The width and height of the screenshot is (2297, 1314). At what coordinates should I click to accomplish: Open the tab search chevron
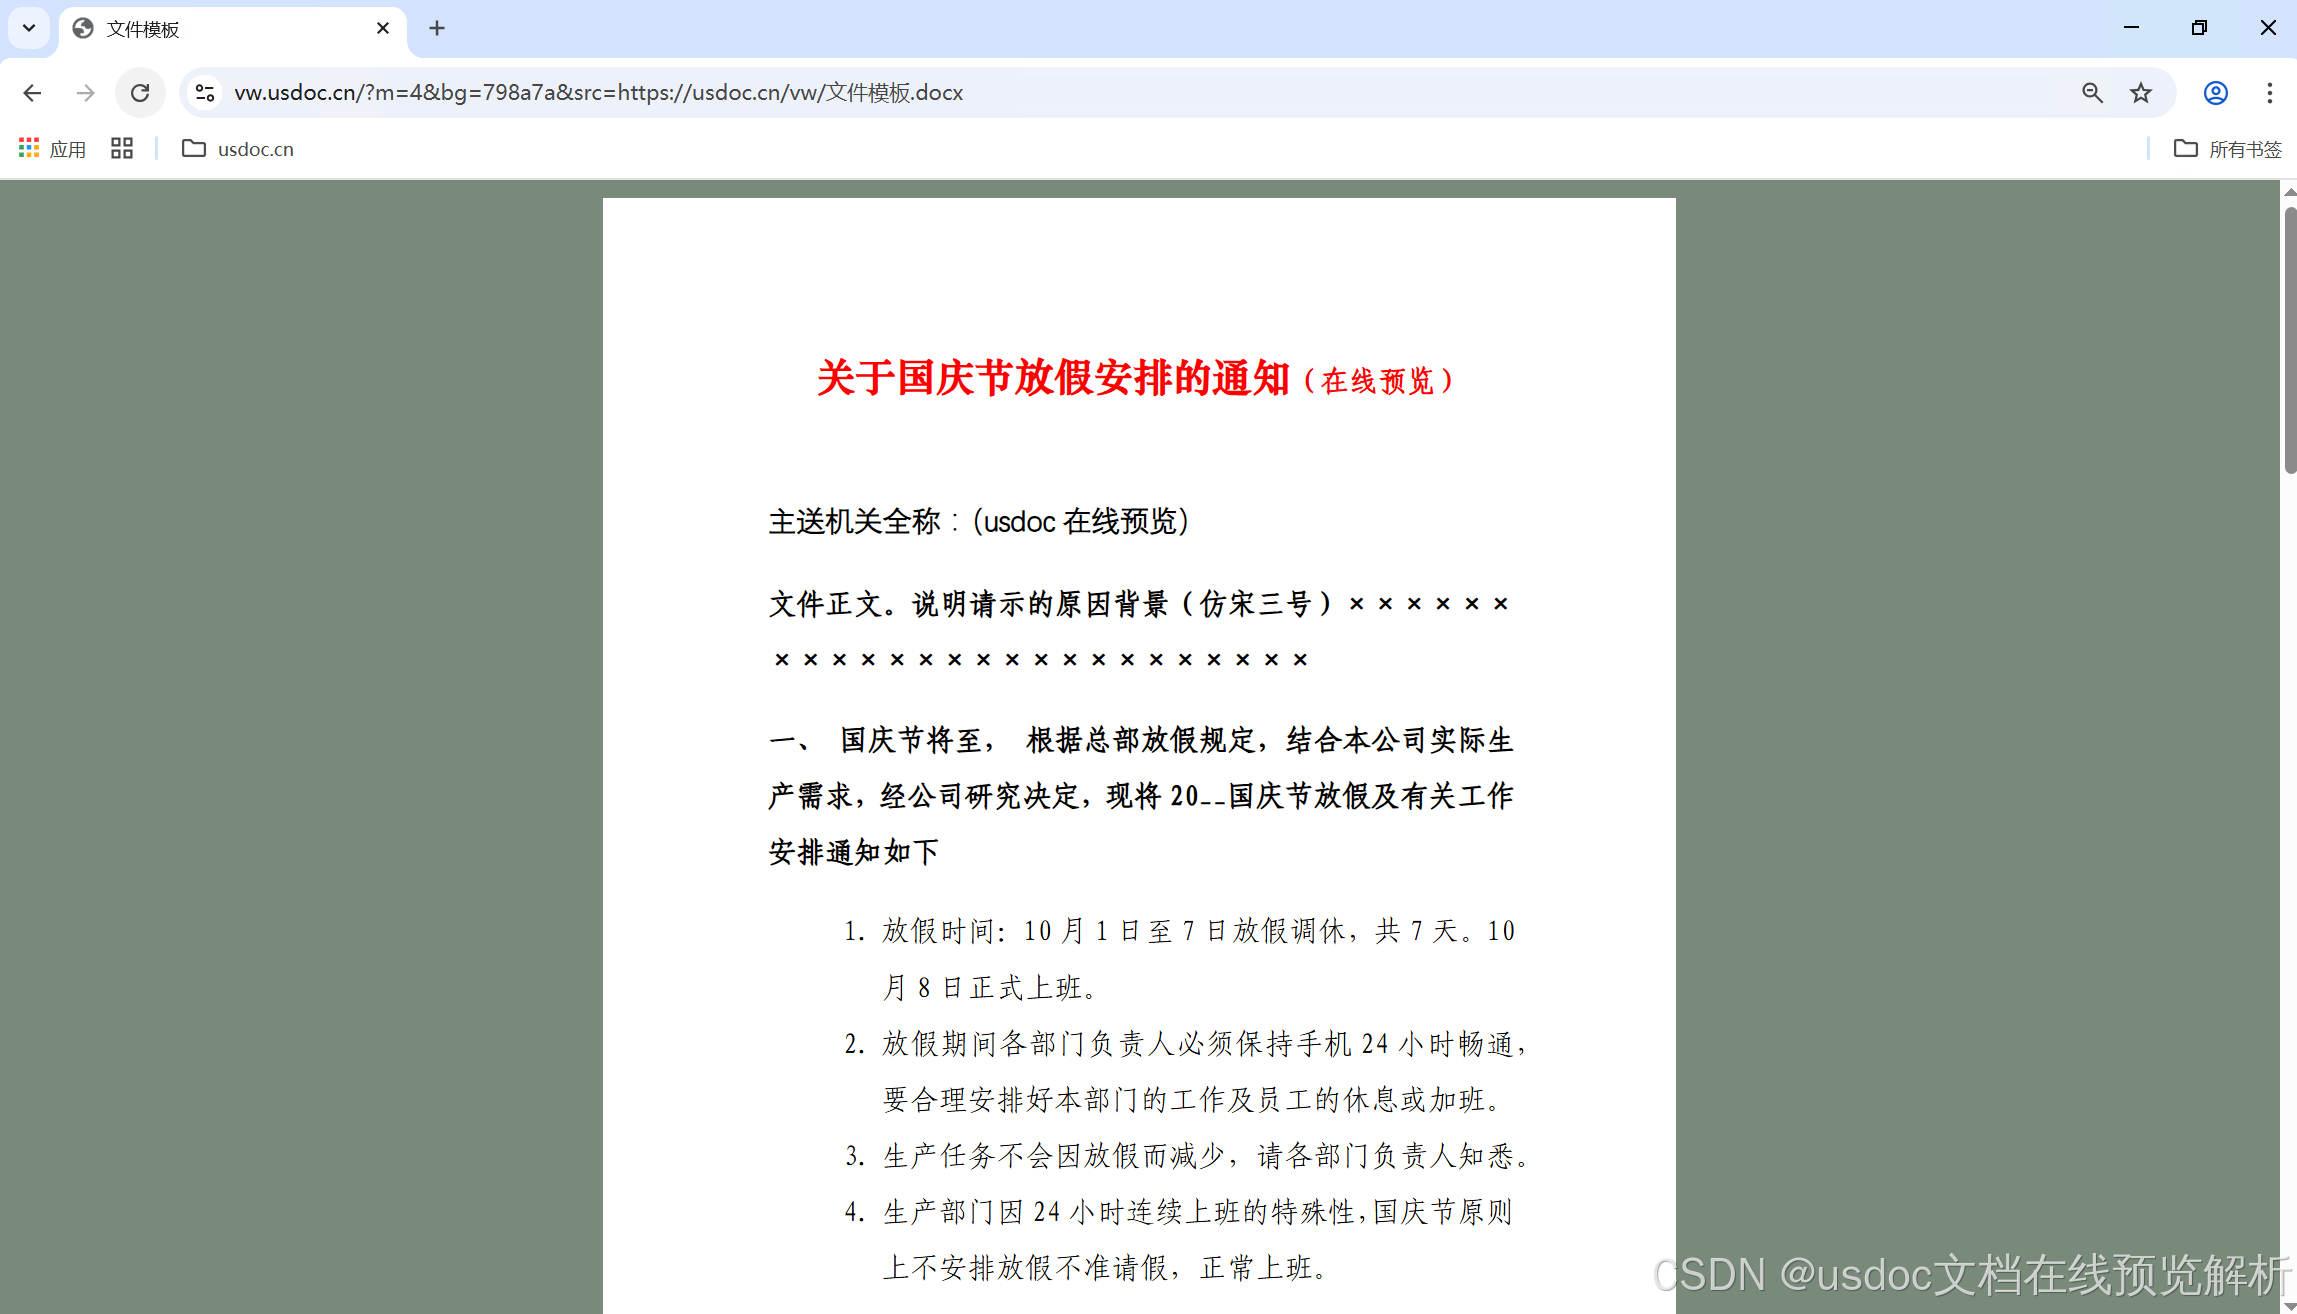tap(28, 28)
